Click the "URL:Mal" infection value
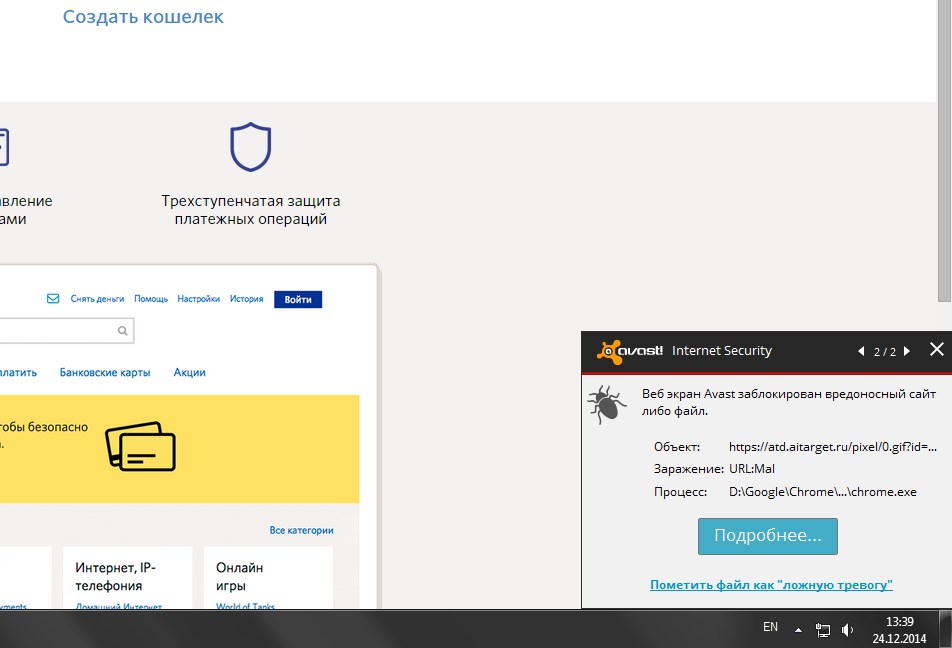Screen dimensions: 952x648 752,469
